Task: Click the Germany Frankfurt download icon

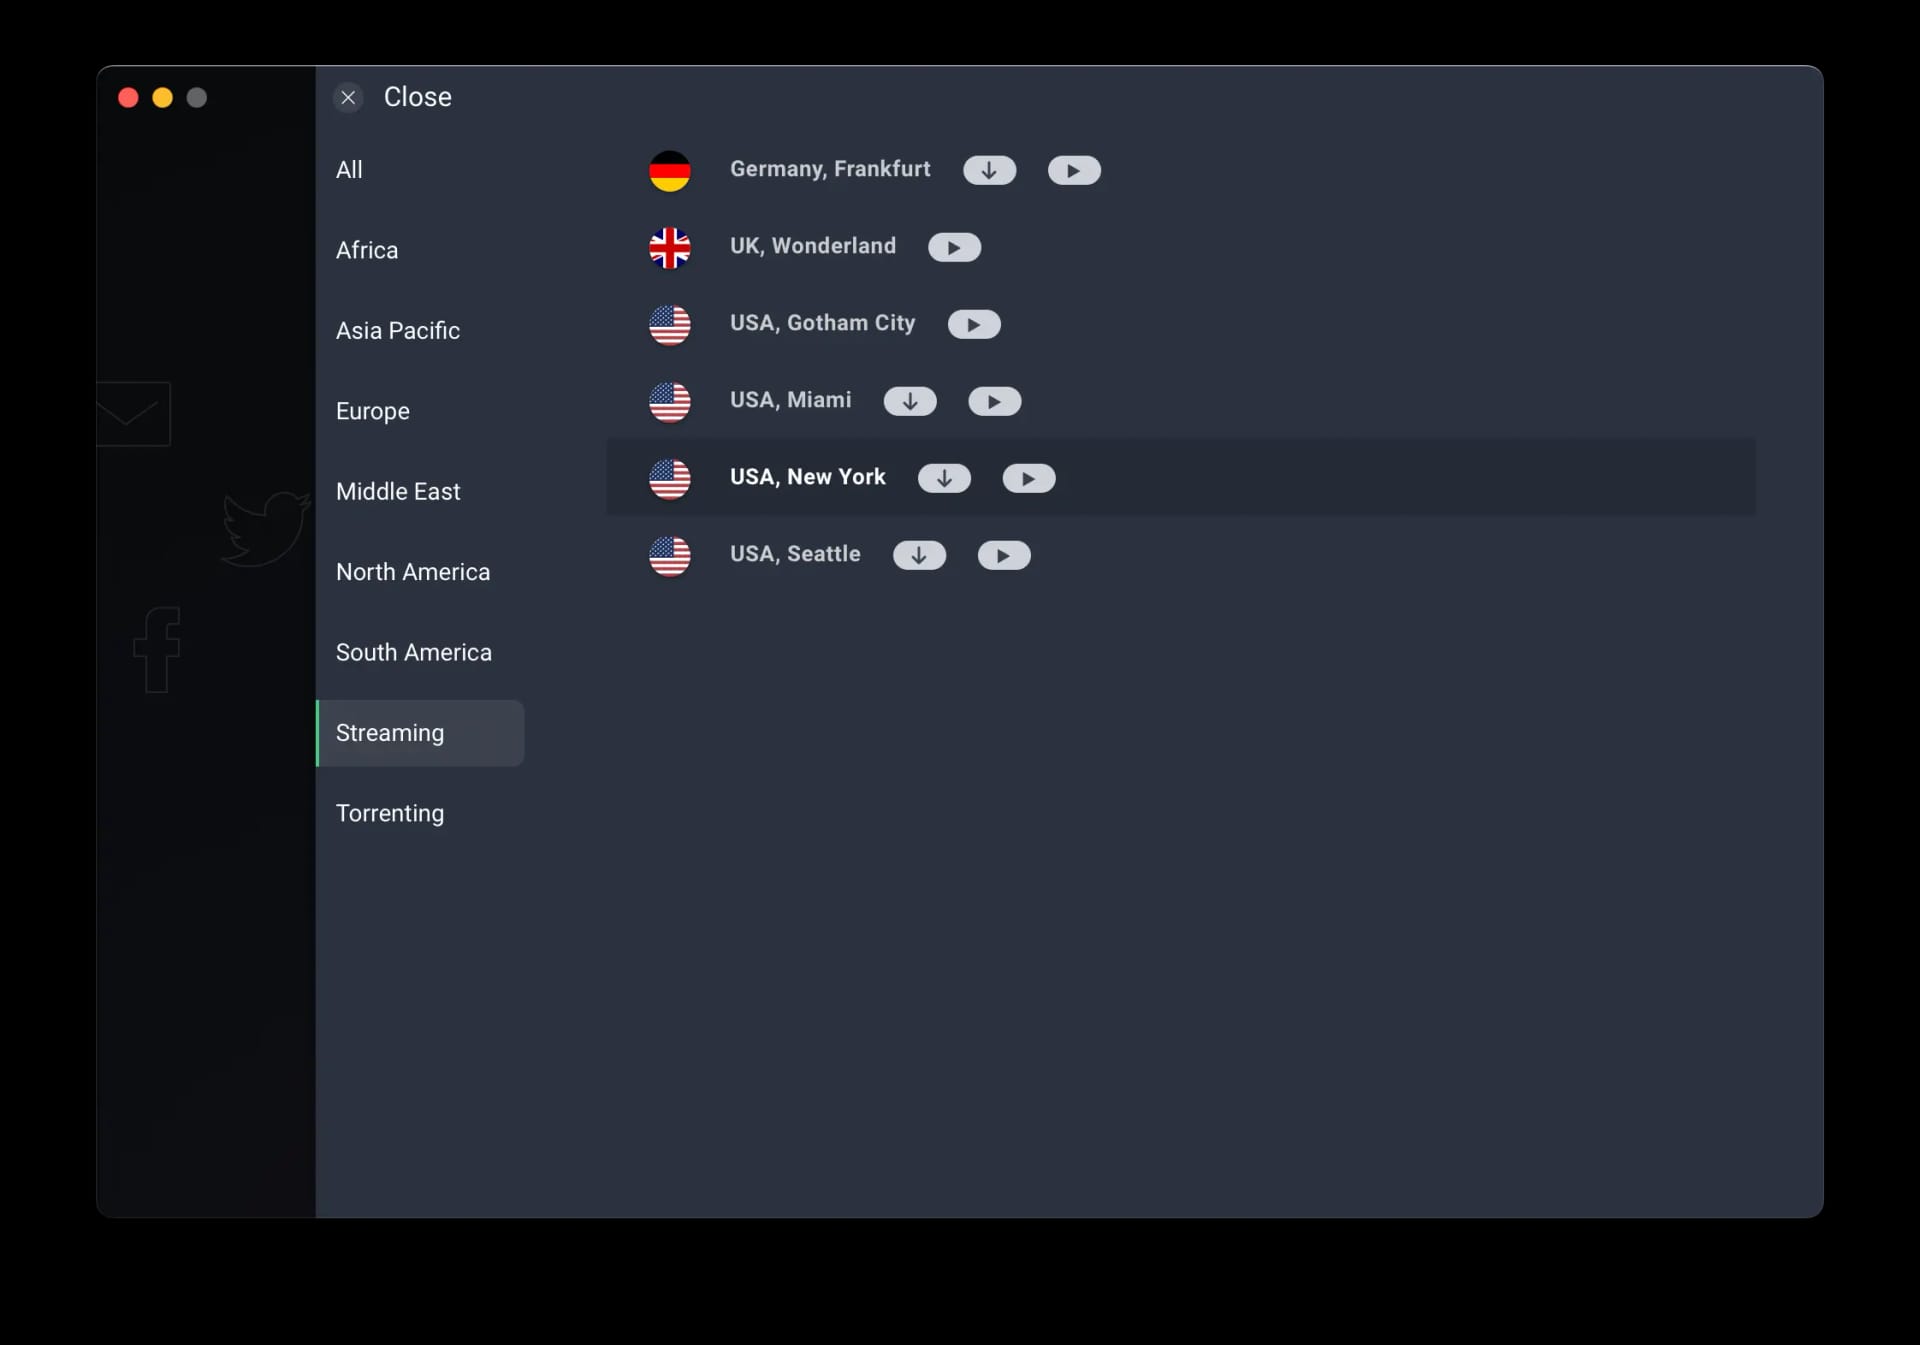Action: point(989,169)
